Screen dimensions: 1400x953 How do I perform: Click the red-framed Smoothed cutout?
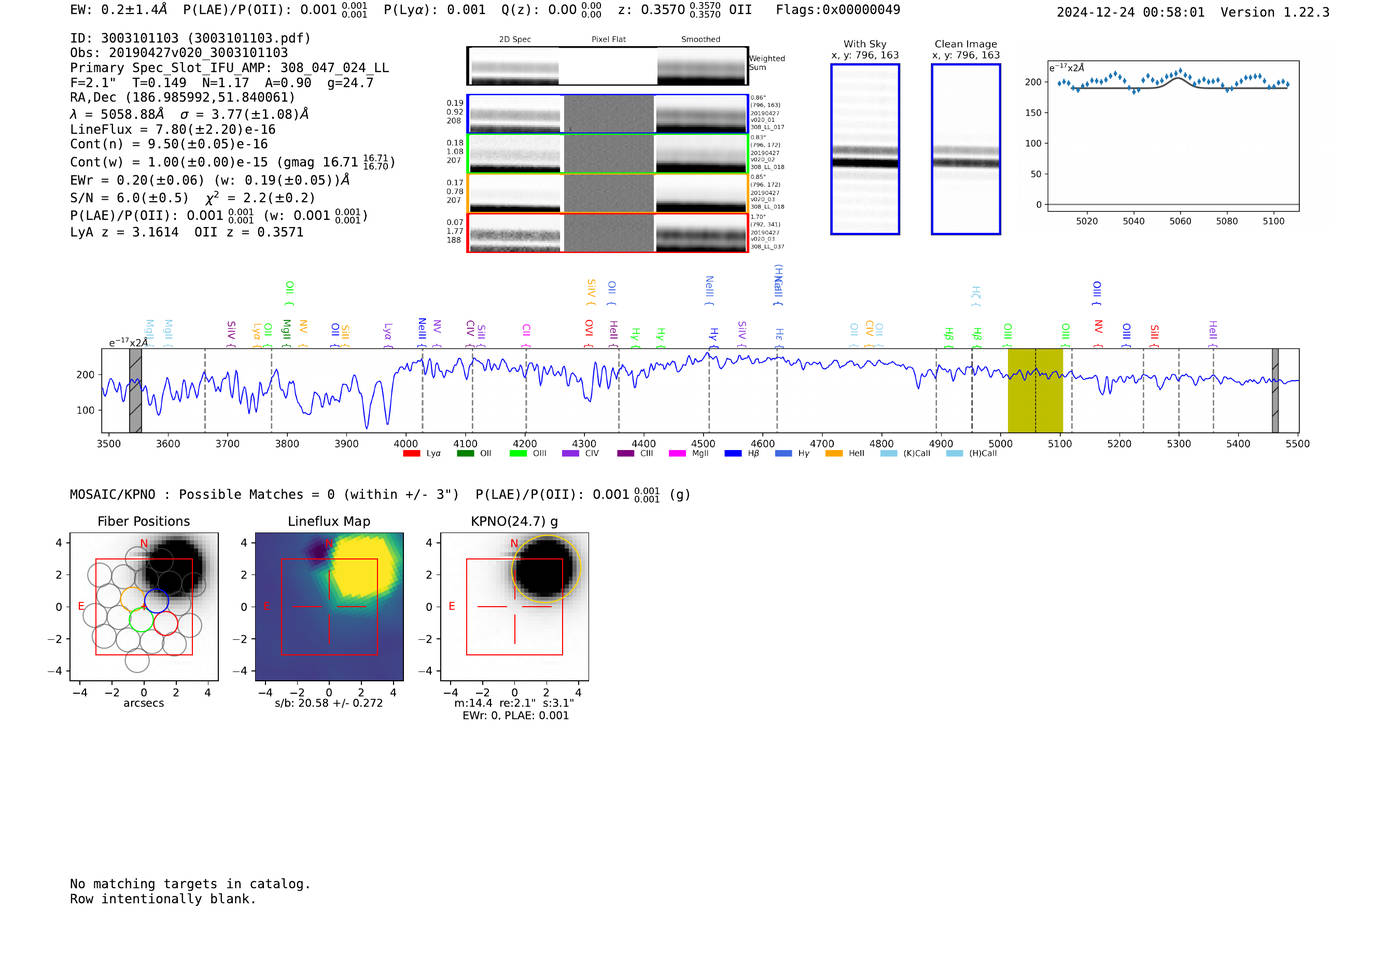pyautogui.click(x=701, y=233)
